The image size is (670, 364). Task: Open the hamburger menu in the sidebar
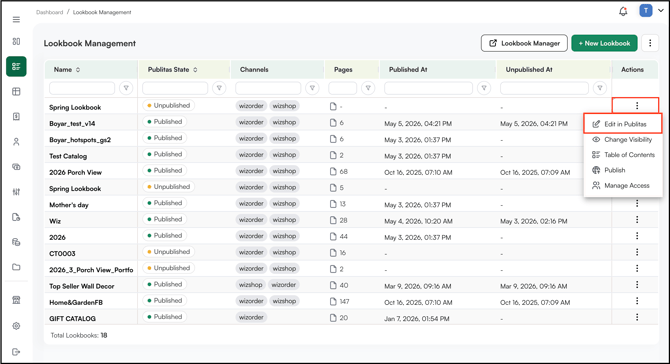pos(16,20)
